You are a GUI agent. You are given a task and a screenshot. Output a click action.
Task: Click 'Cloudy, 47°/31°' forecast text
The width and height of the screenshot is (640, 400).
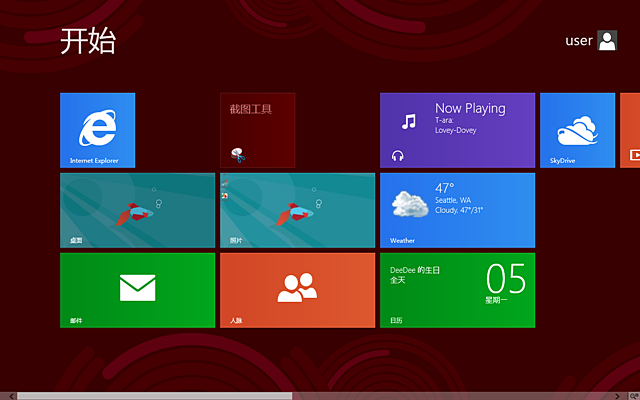[459, 210]
